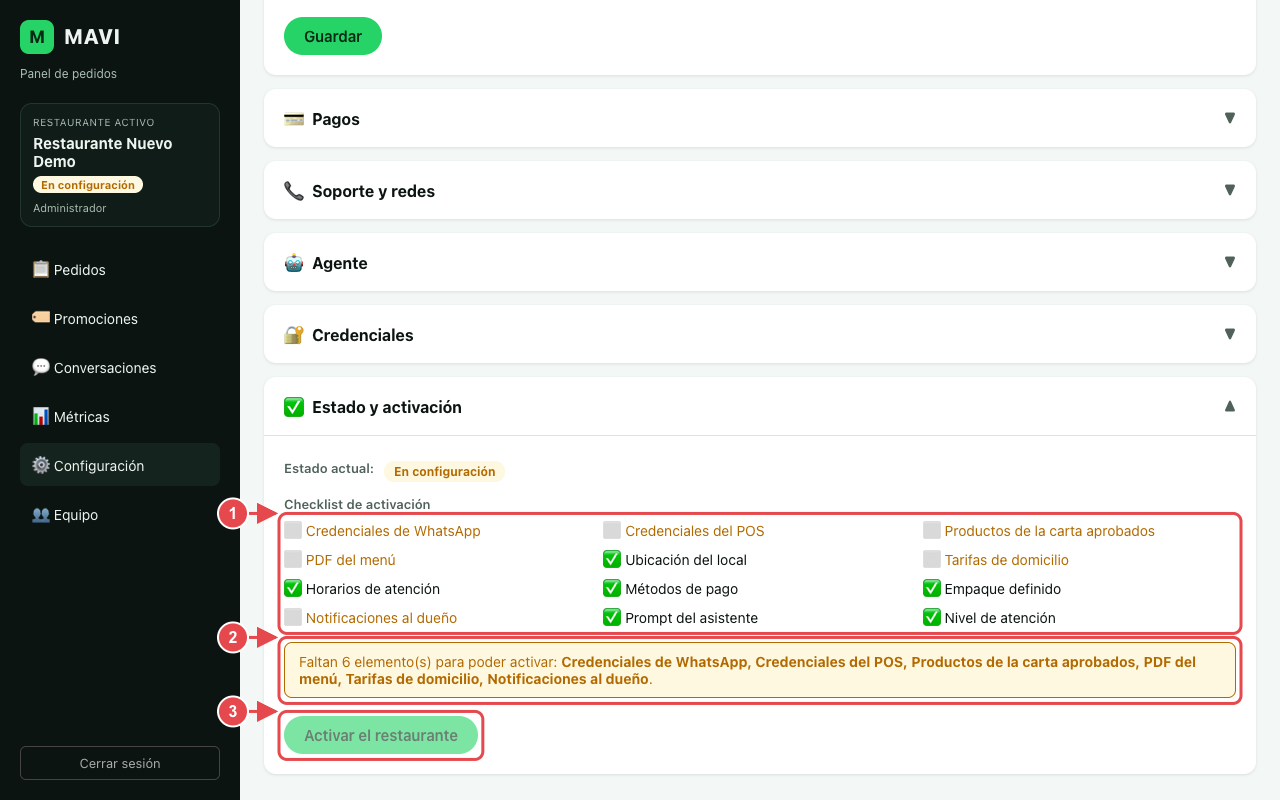The height and width of the screenshot is (800, 1280).
Task: Click green check icon in Estado y activación
Action: pos(294,407)
